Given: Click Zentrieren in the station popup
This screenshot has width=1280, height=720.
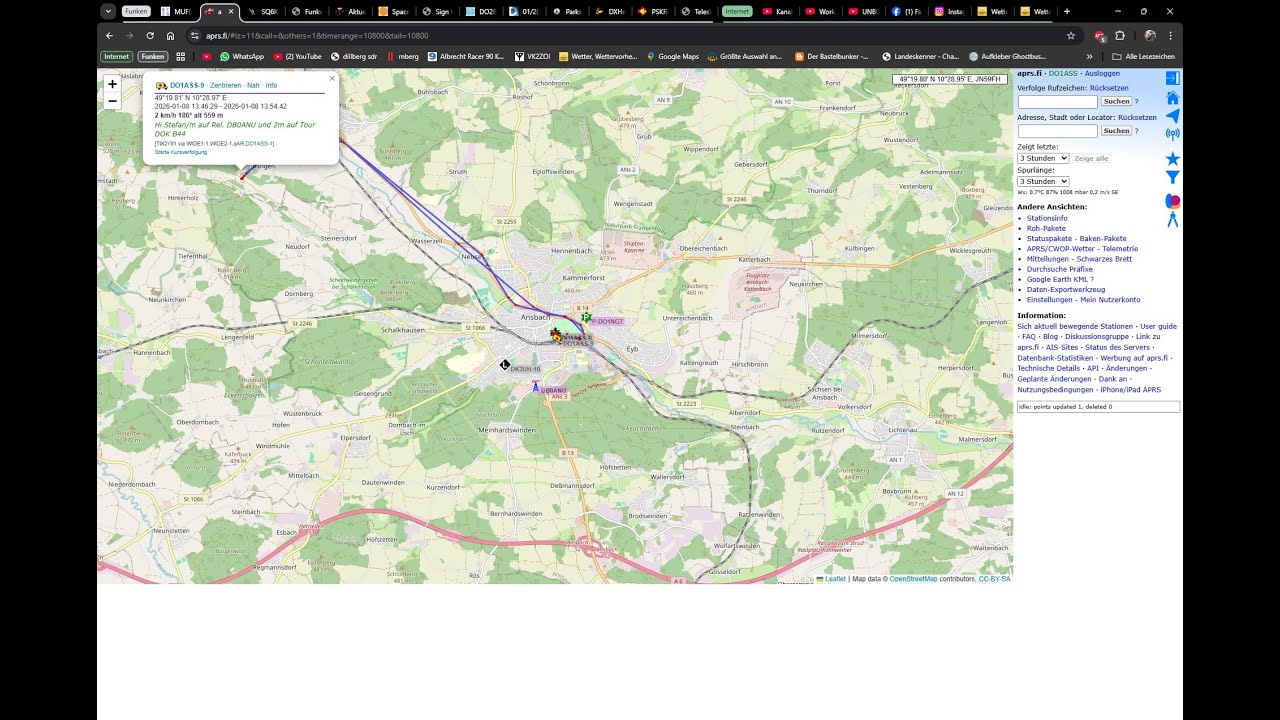Looking at the screenshot, I should click(225, 86).
